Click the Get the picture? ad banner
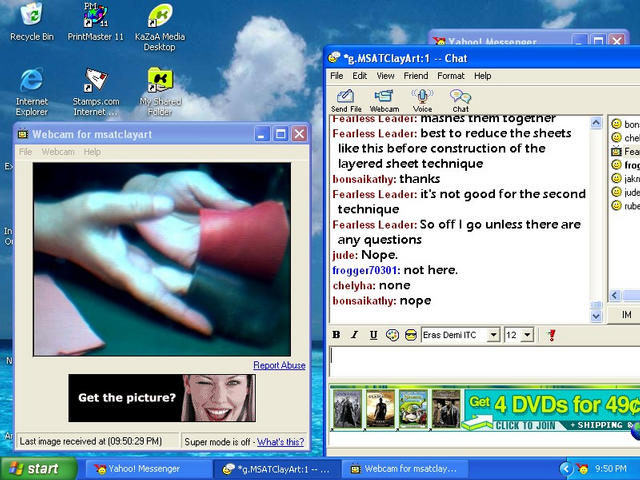The width and height of the screenshot is (640, 480). [162, 398]
